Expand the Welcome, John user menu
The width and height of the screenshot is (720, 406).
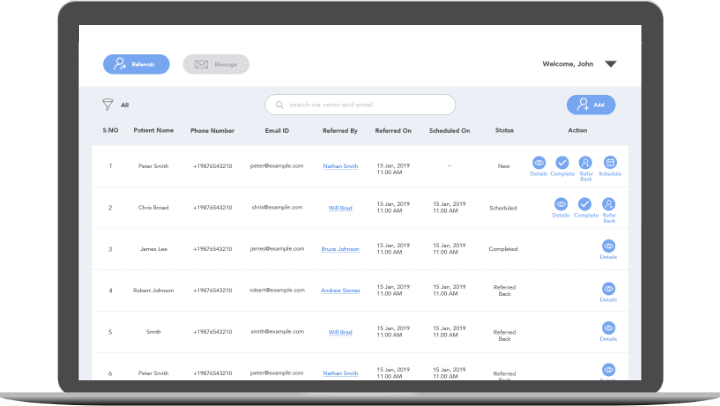611,64
